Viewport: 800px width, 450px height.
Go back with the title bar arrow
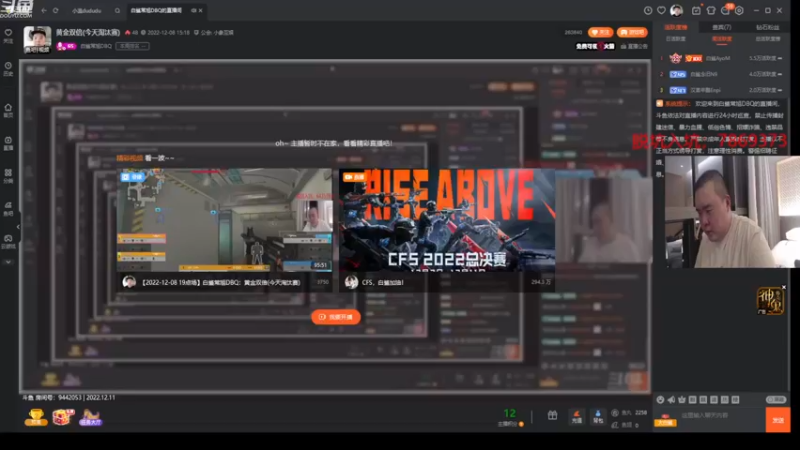tap(44, 10)
